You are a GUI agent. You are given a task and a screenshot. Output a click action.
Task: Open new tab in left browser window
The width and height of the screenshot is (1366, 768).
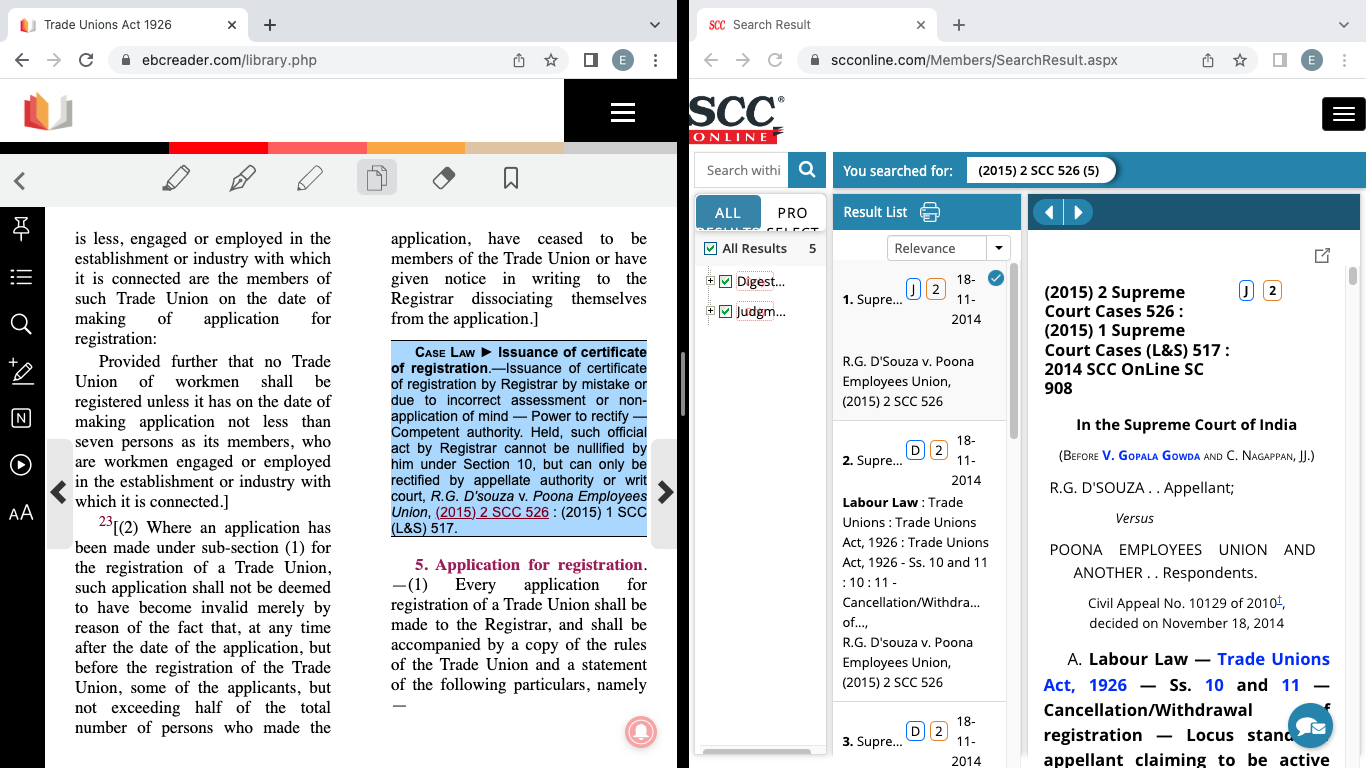point(270,24)
